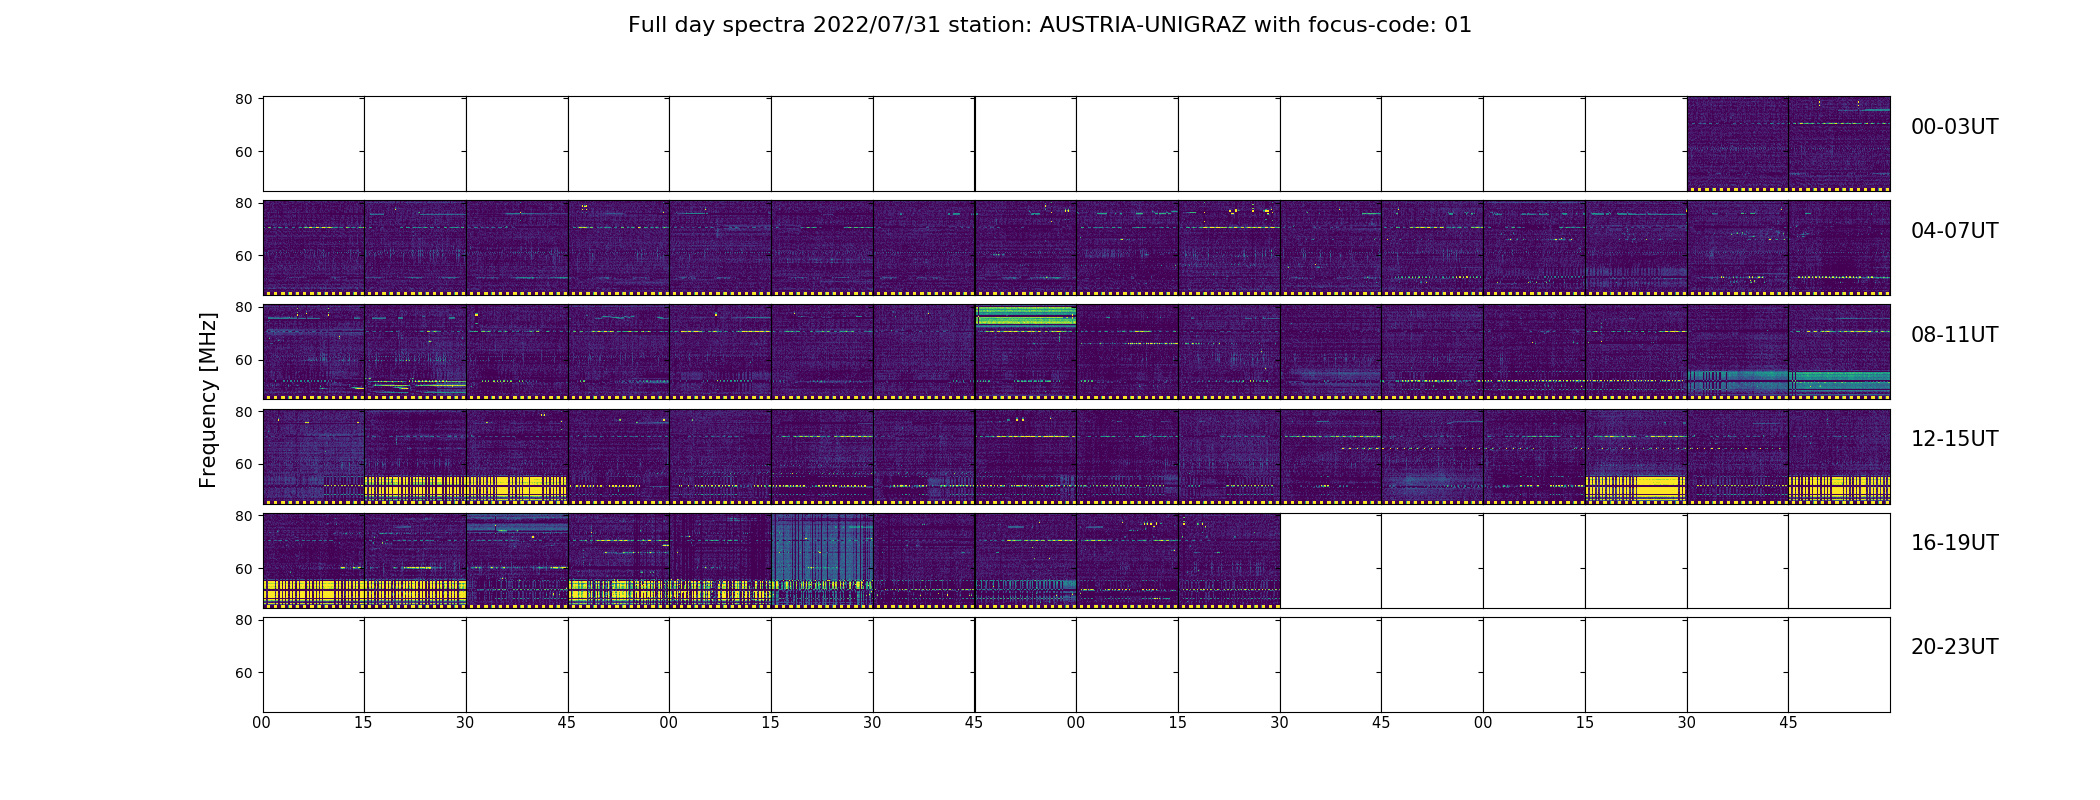Select the teal low-frequency band panel ending the 08-11UT row

[1839, 352]
